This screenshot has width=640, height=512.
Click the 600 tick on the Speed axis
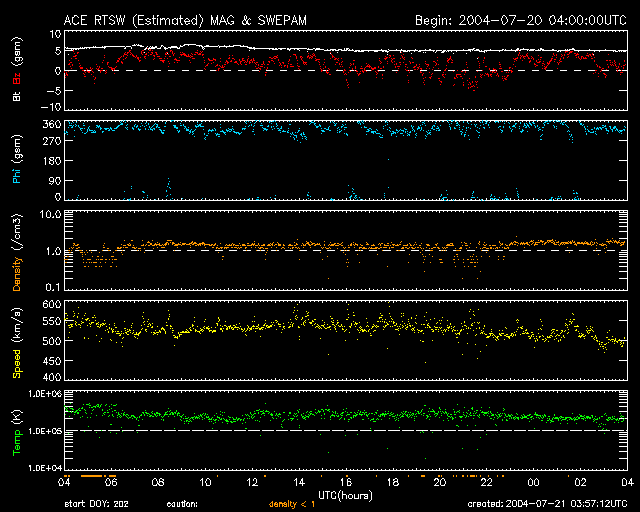click(x=50, y=304)
